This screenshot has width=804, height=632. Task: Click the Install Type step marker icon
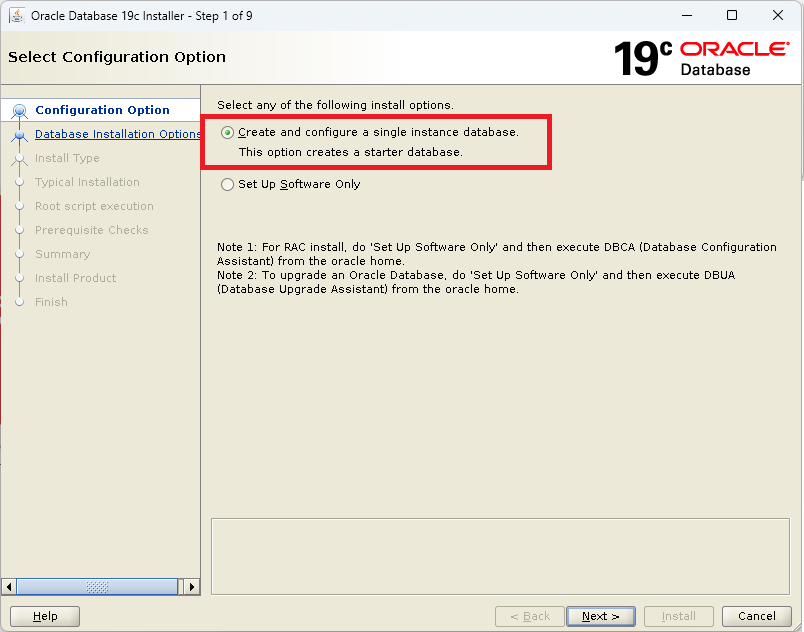(x=19, y=158)
